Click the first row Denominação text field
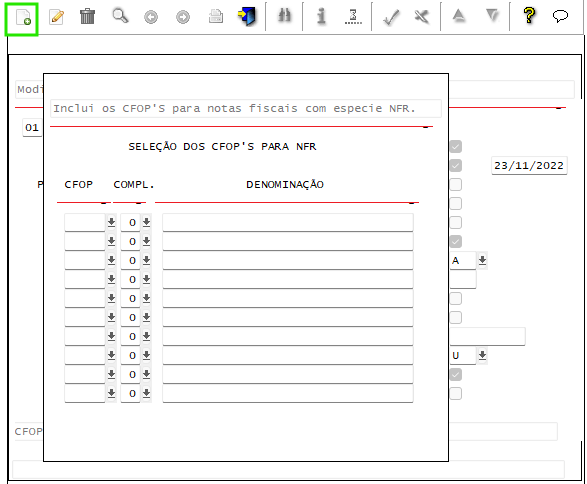This screenshot has width=587, height=484. 288,222
